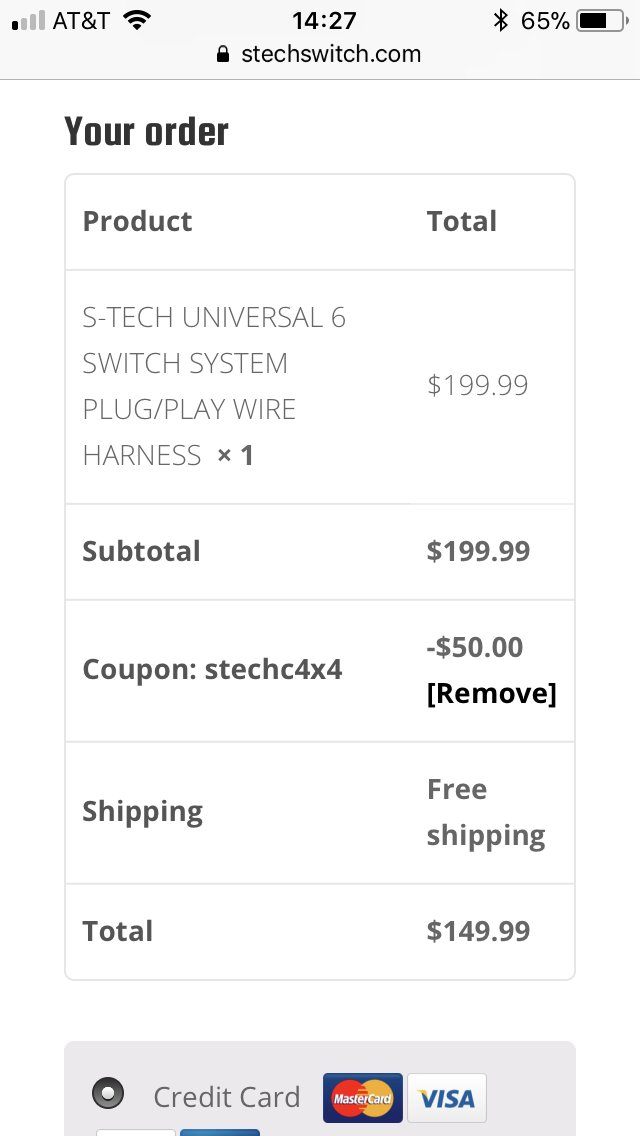
Task: Tap the Bluetooth icon in status bar
Action: click(500, 20)
